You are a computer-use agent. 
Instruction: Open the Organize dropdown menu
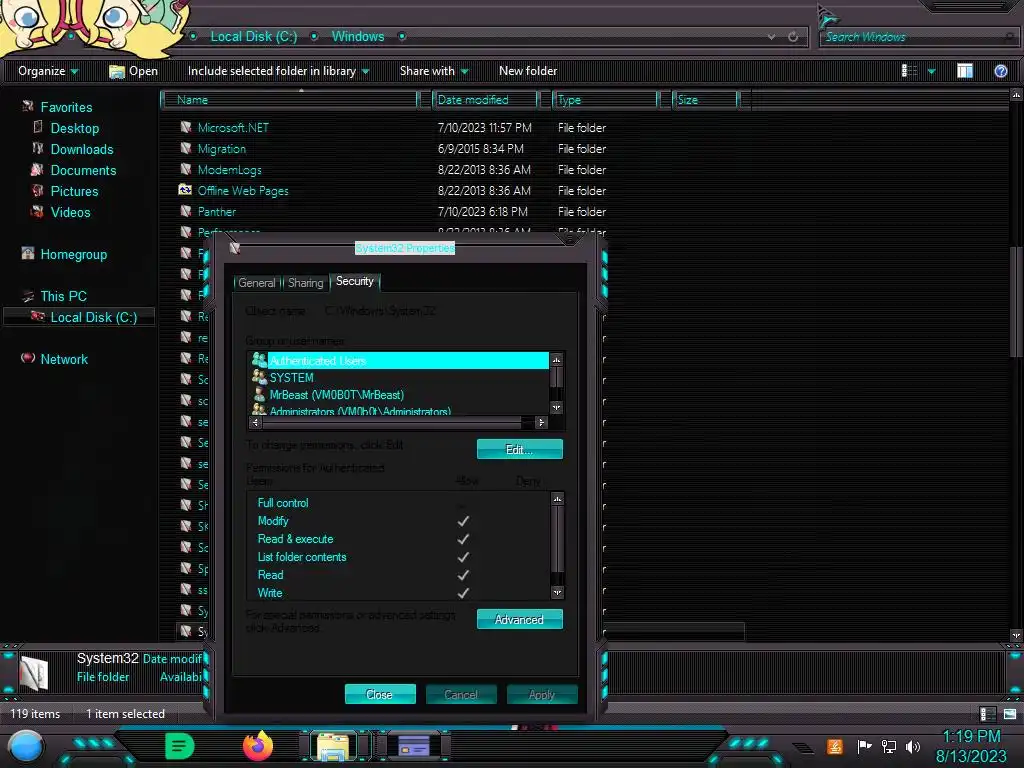coord(48,71)
